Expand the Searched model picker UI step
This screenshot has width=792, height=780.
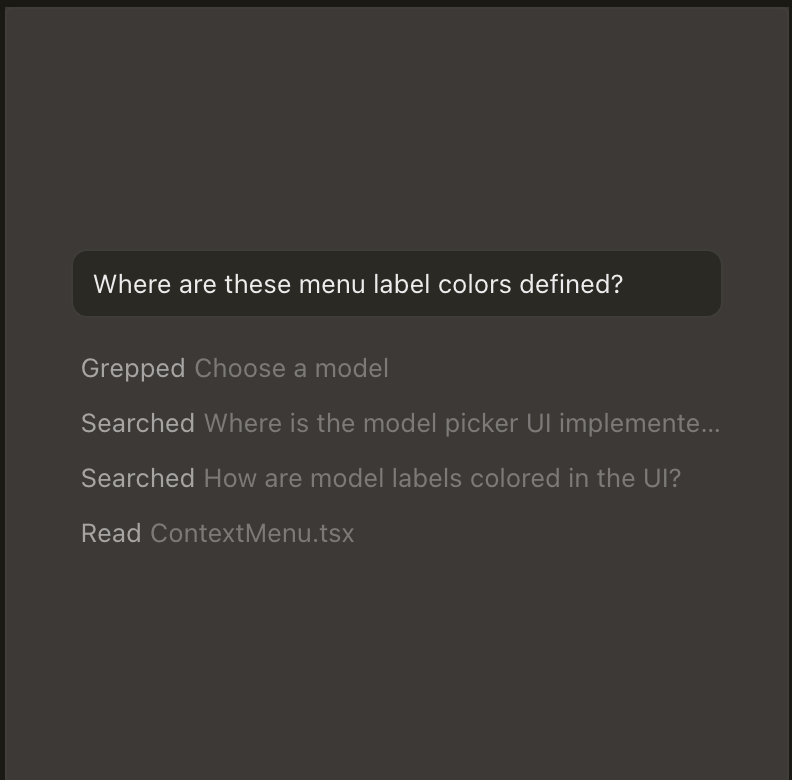(400, 424)
